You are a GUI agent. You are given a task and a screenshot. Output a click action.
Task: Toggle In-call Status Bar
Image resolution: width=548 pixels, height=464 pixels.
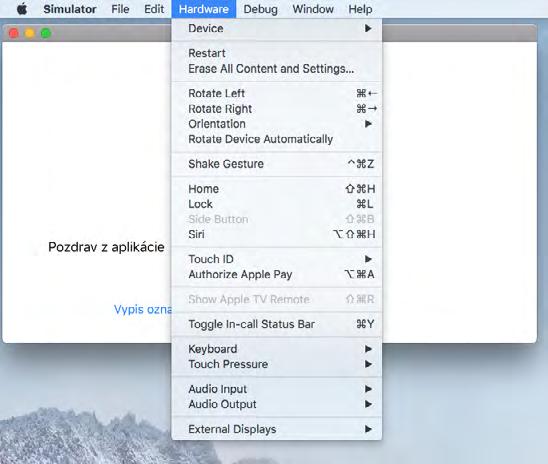point(277,324)
